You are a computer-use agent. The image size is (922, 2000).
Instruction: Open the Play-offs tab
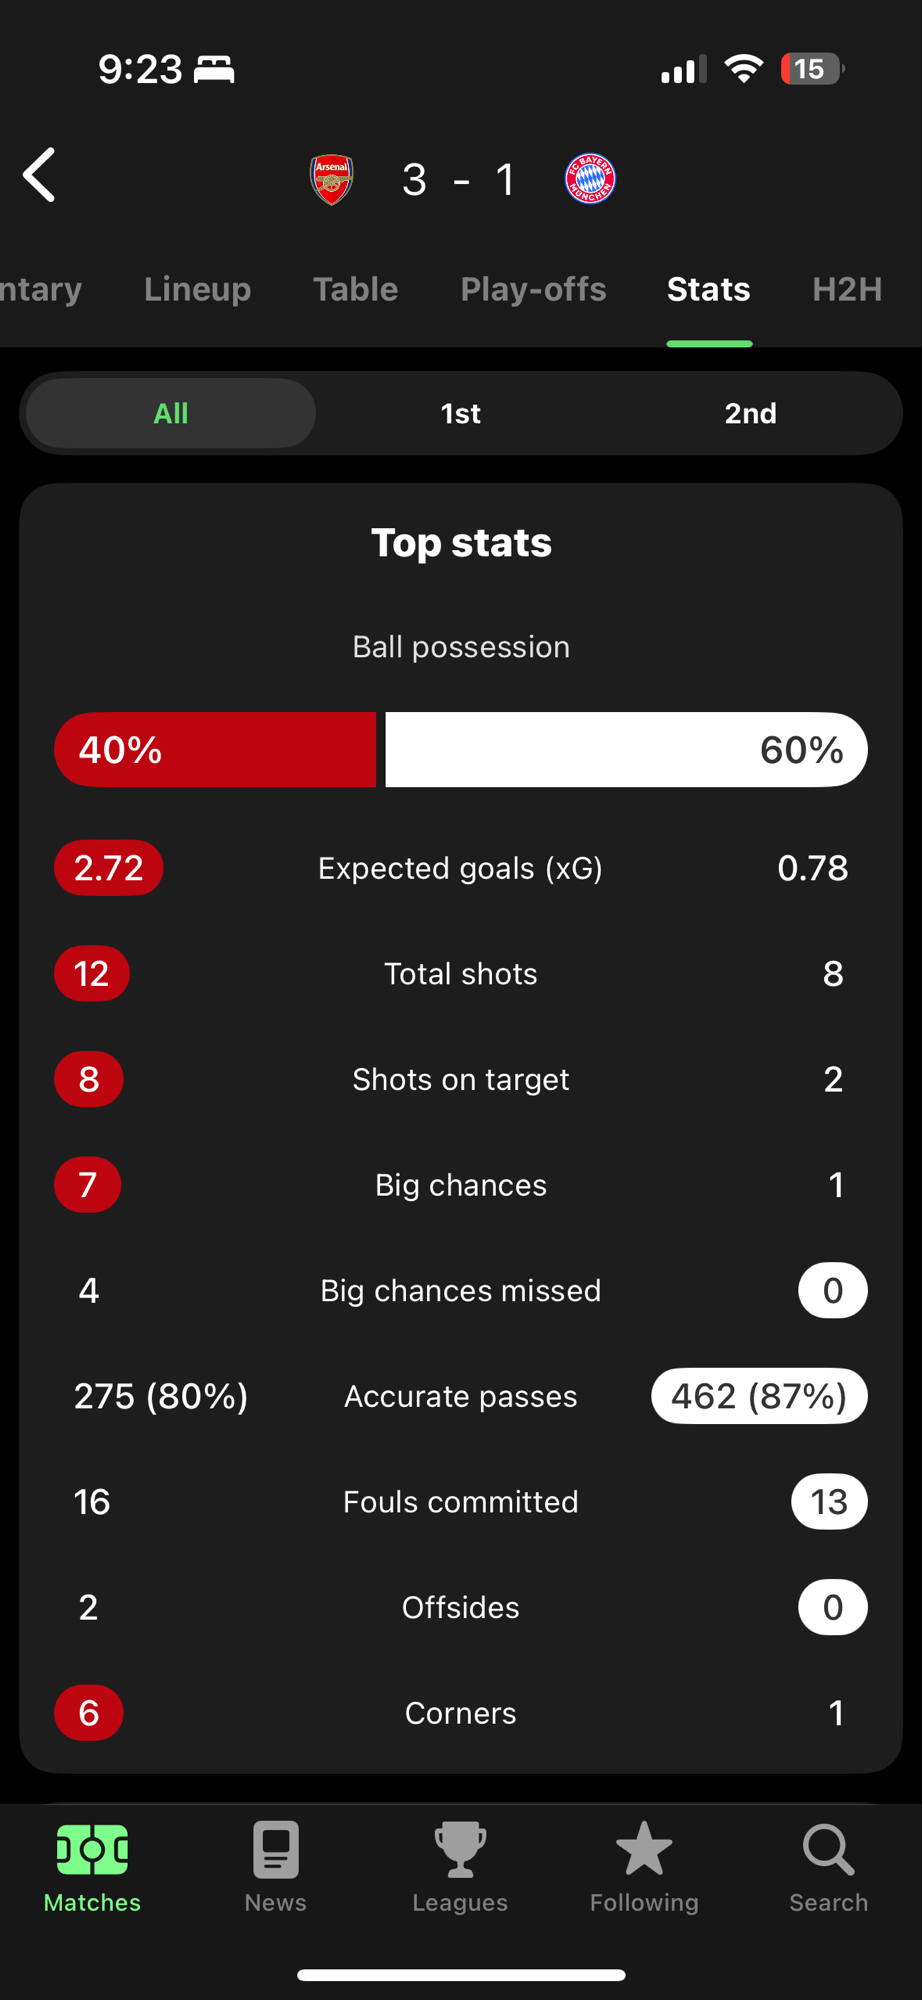(533, 289)
